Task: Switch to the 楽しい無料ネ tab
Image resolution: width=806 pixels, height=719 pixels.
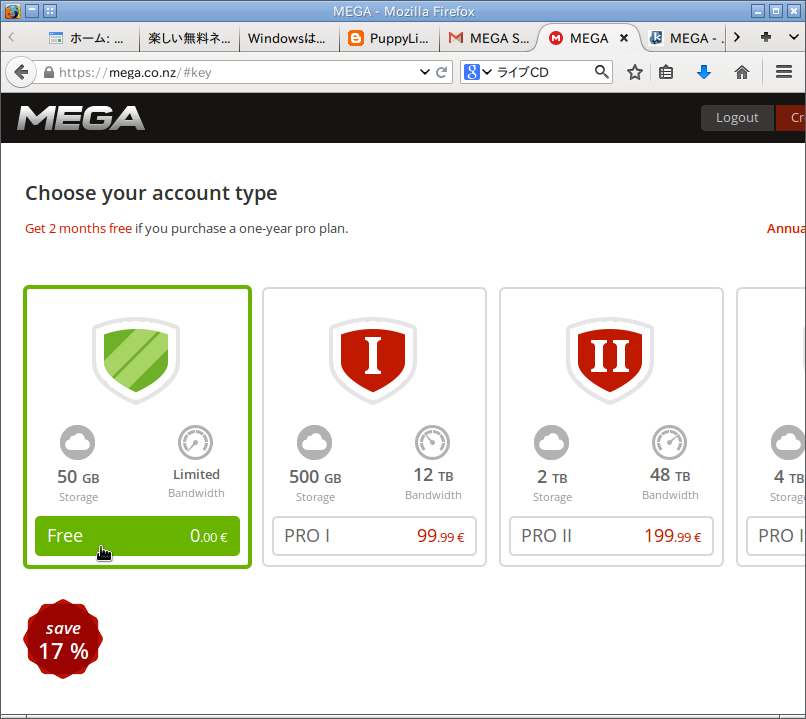Action: coord(189,38)
